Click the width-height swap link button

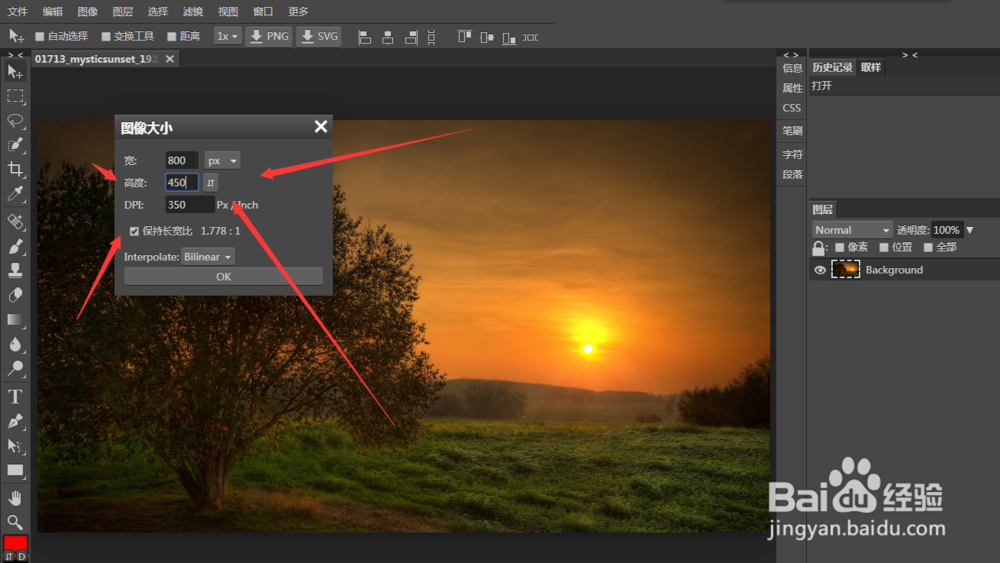tap(210, 183)
